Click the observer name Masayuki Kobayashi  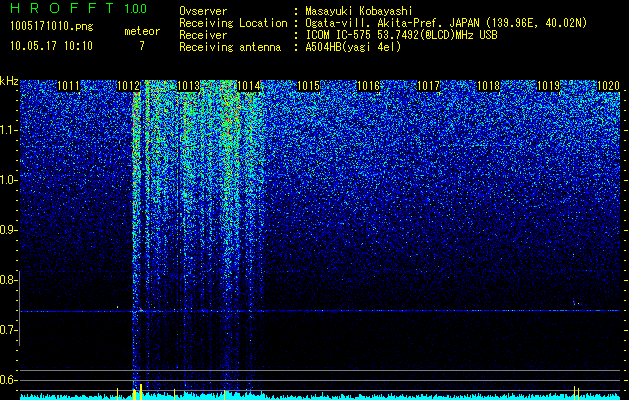359,11
